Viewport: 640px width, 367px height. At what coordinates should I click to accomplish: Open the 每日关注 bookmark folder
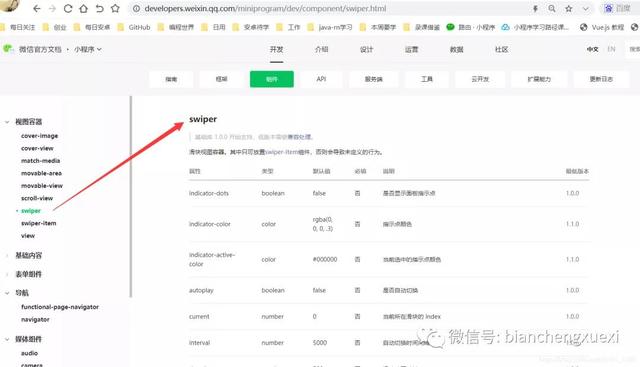click(18, 27)
